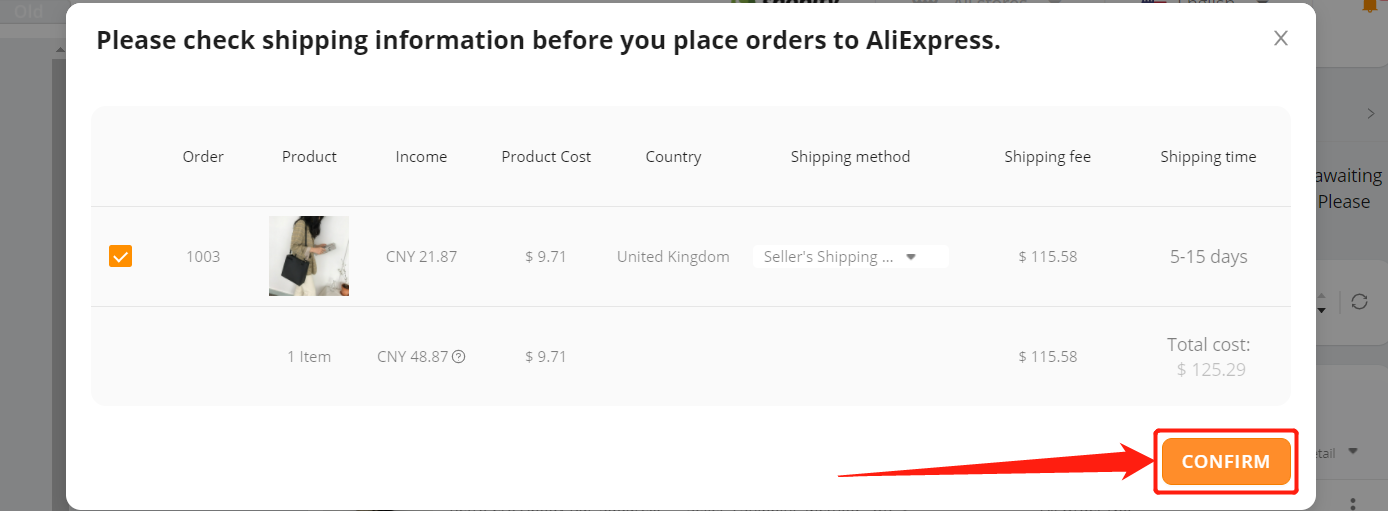Click the Shipping method column header
This screenshot has width=1388, height=511.
[x=850, y=156]
